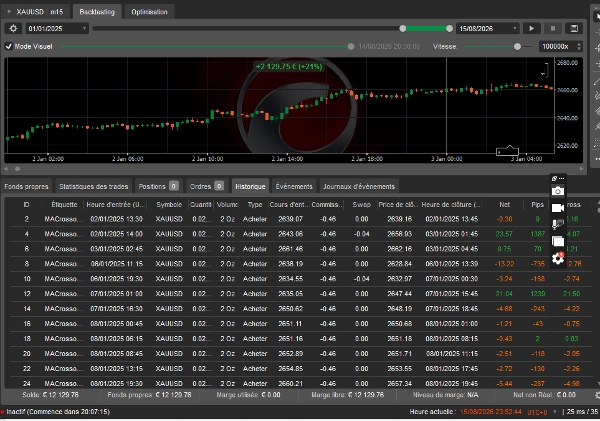Select history row with ID 2
The width and height of the screenshot is (600, 421).
coord(302,219)
